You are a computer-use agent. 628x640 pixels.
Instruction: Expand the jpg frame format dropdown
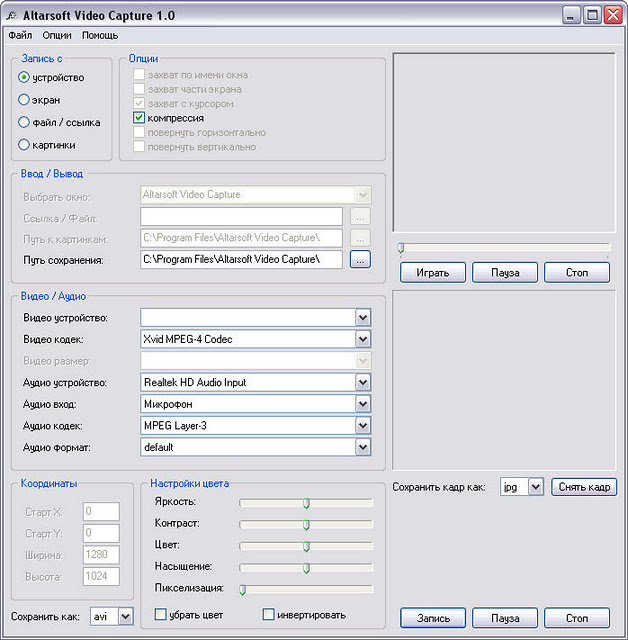click(535, 487)
